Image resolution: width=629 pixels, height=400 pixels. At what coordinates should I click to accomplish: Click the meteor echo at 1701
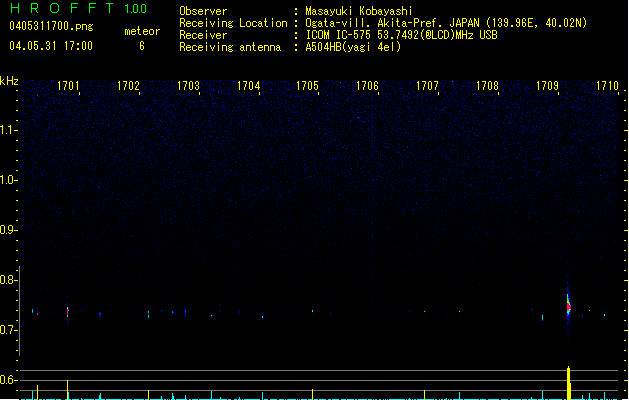point(67,311)
